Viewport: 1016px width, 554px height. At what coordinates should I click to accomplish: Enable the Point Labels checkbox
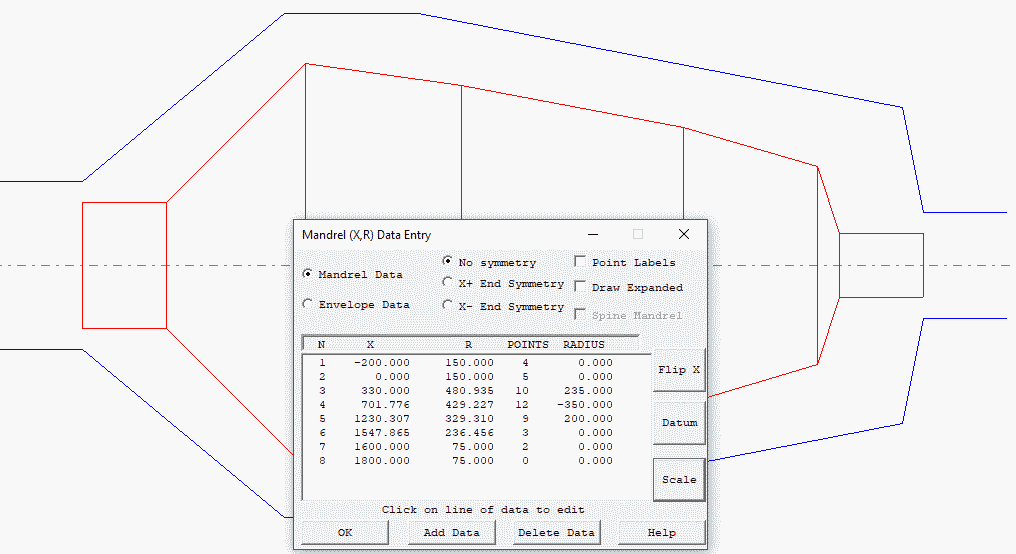pyautogui.click(x=581, y=262)
